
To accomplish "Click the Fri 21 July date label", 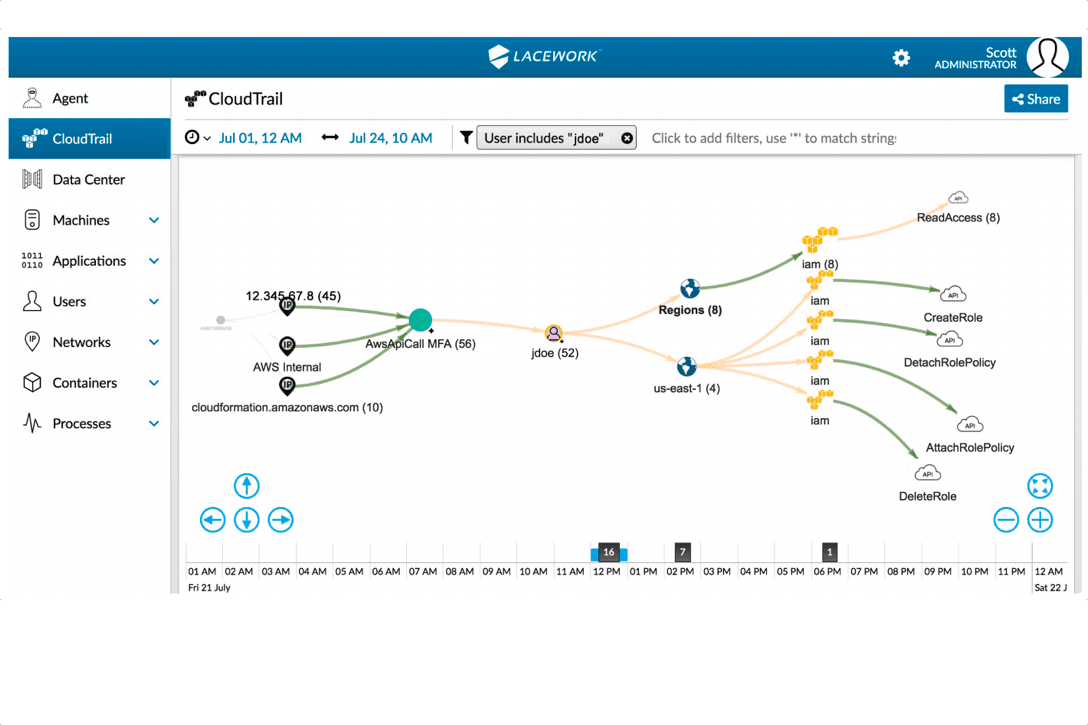I will [210, 588].
